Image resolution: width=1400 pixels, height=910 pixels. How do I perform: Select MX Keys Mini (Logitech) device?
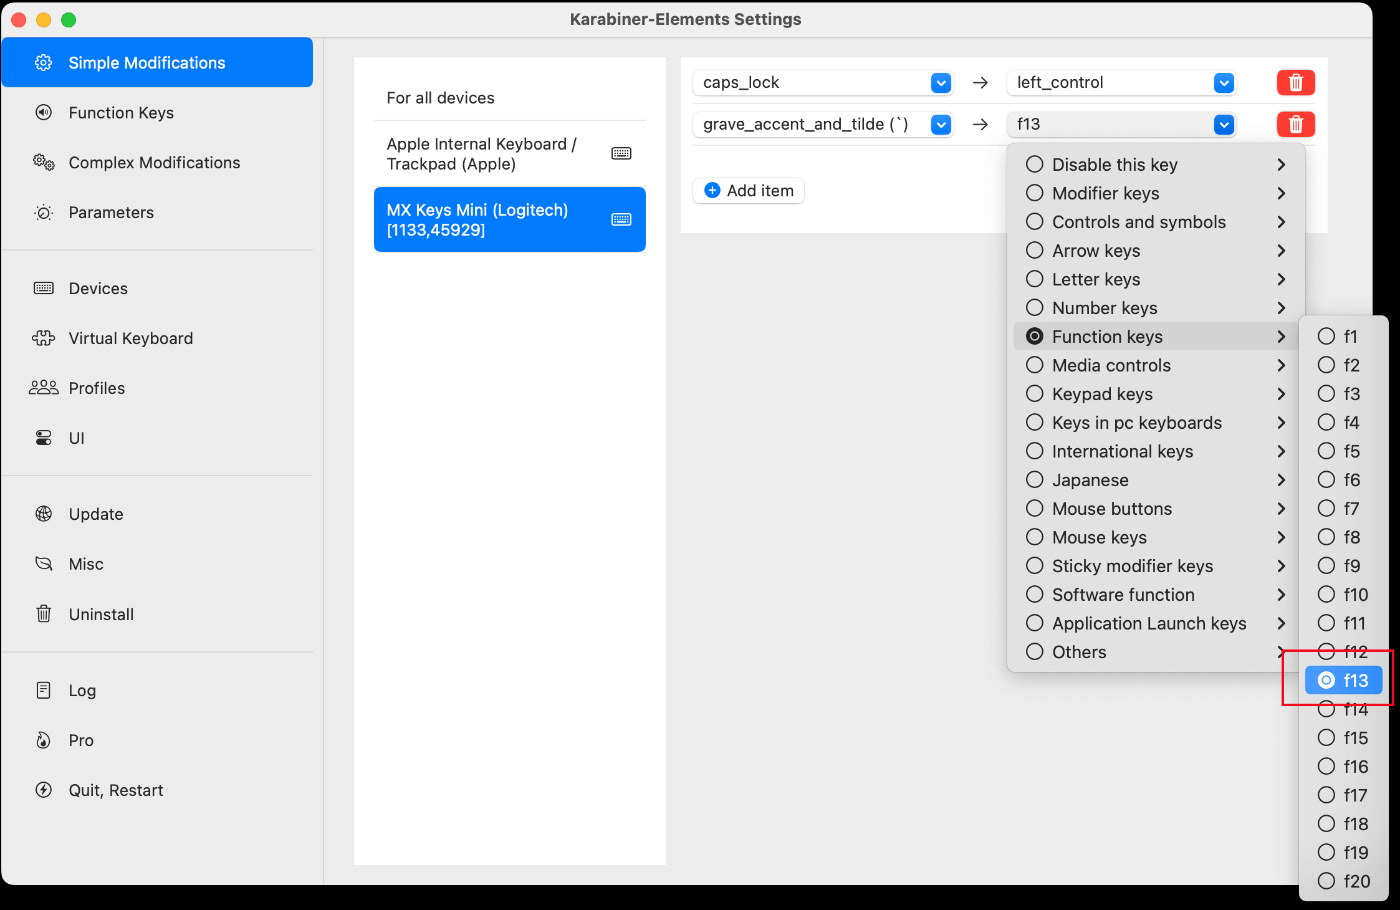[510, 219]
